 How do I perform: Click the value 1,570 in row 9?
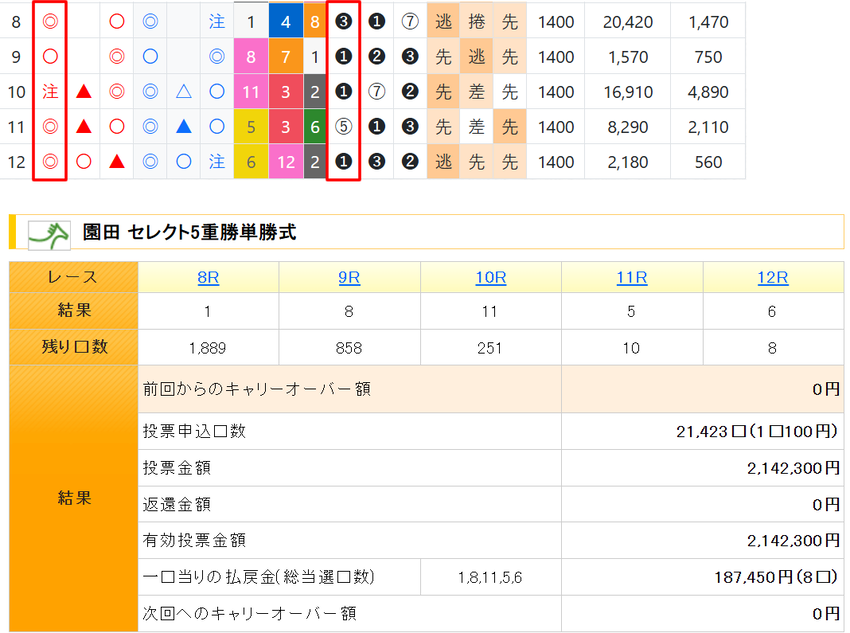tap(628, 57)
